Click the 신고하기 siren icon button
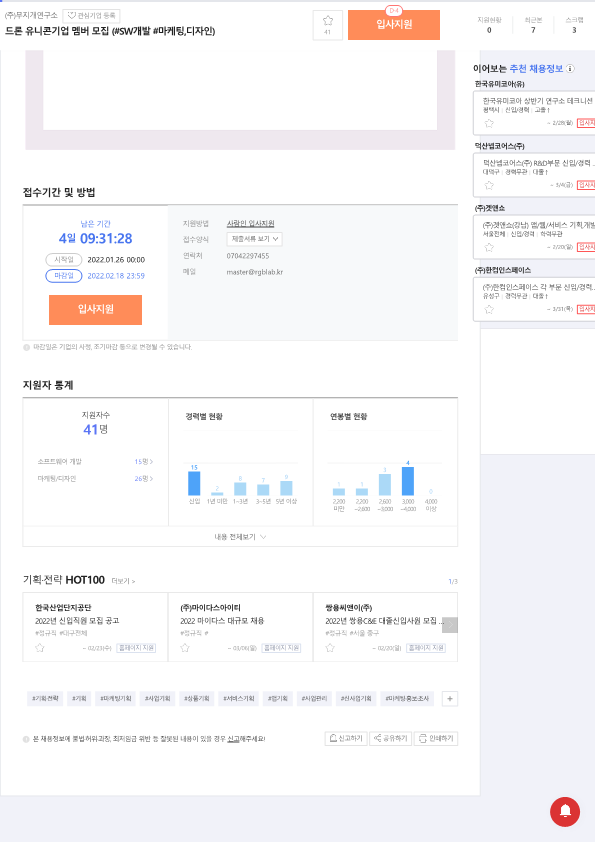The height and width of the screenshot is (842, 595). click(x=346, y=738)
